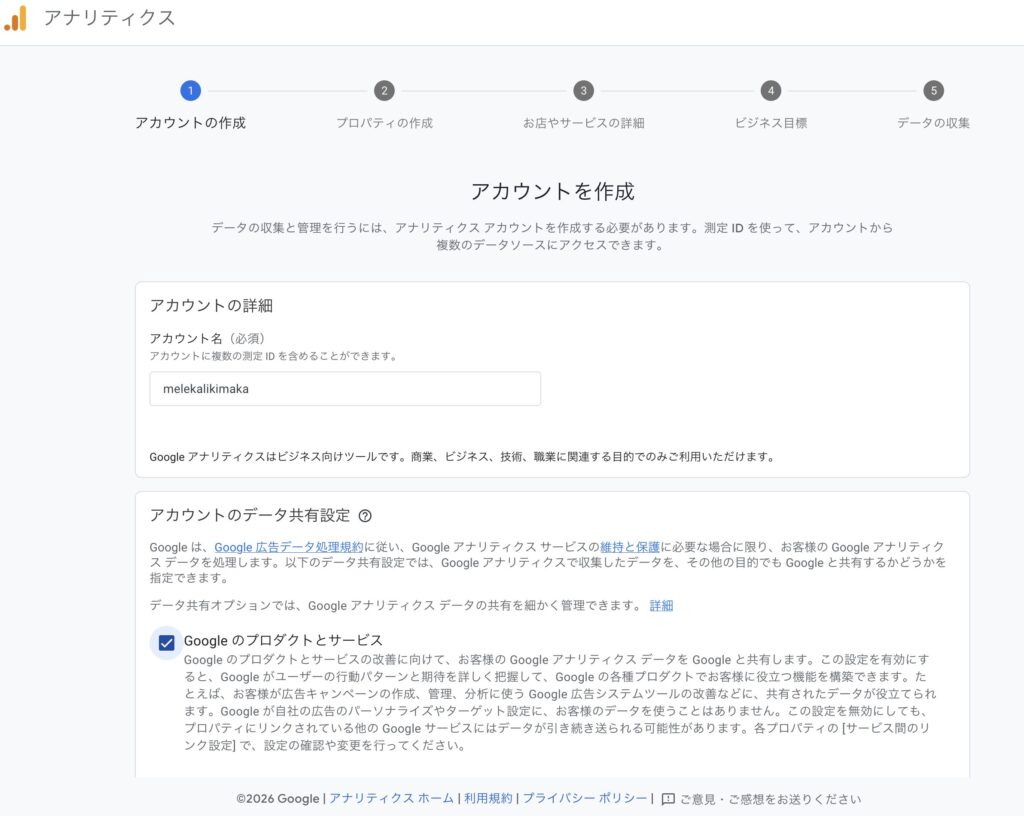Viewport: 1024px width, 816px height.
Task: Open the プライバシー ポリシー footer link
Action: (585, 799)
